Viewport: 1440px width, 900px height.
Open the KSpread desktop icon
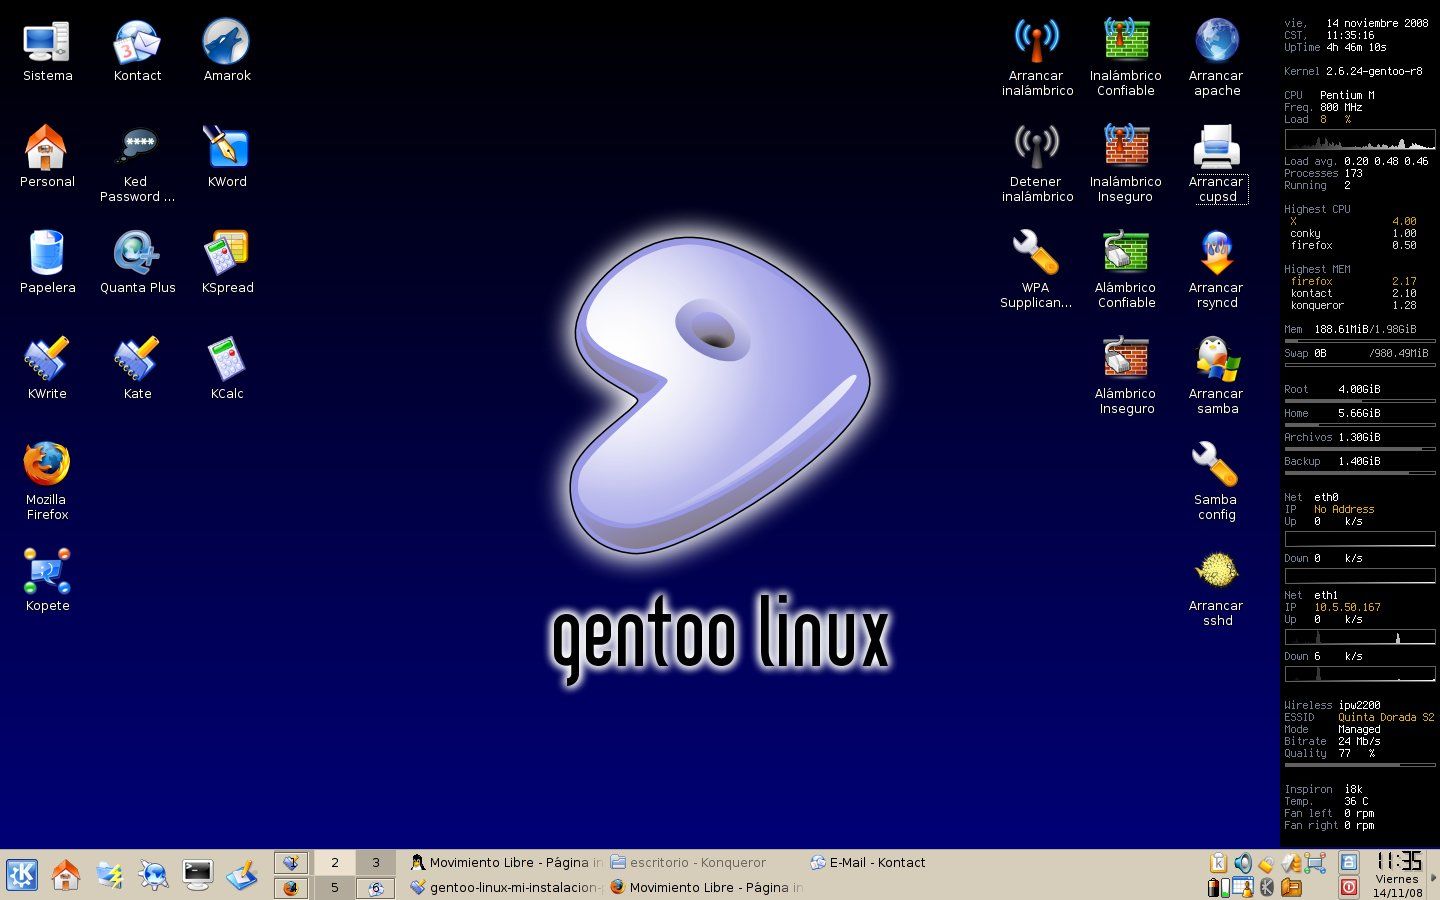click(x=226, y=254)
